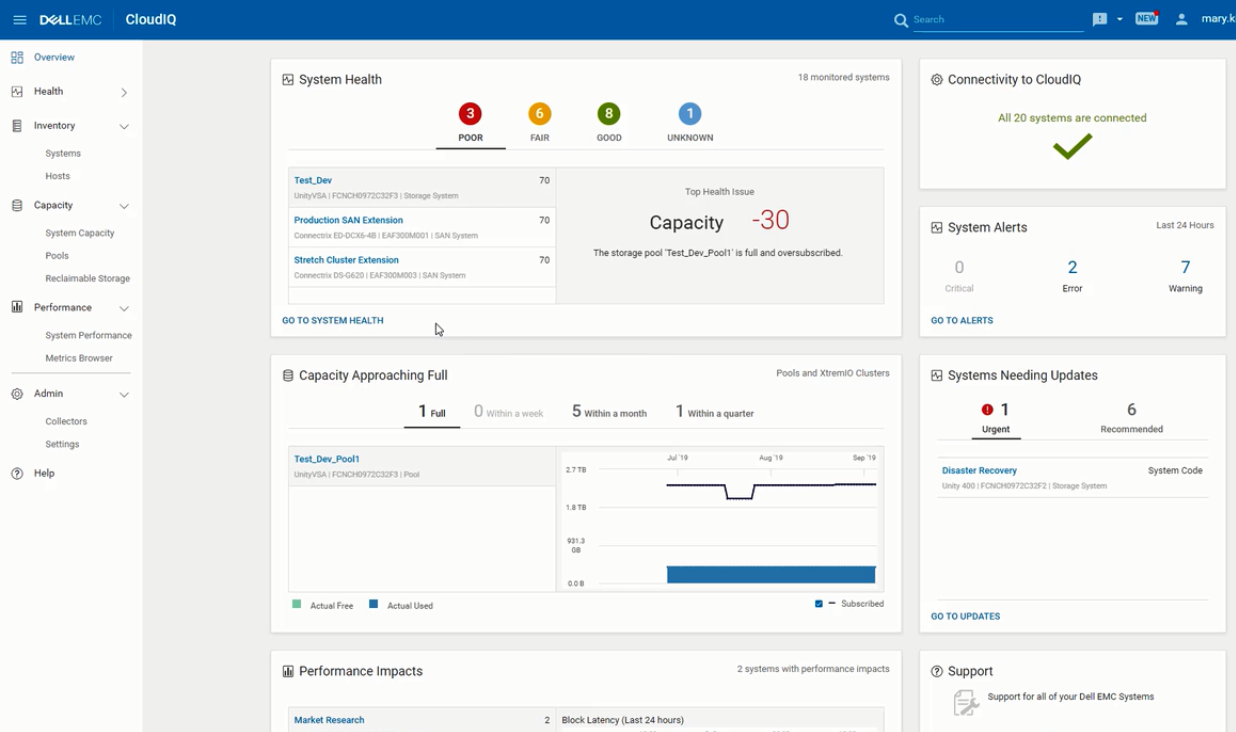The height and width of the screenshot is (732, 1236).
Task: Open Collectors under Admin
Action: [66, 422]
